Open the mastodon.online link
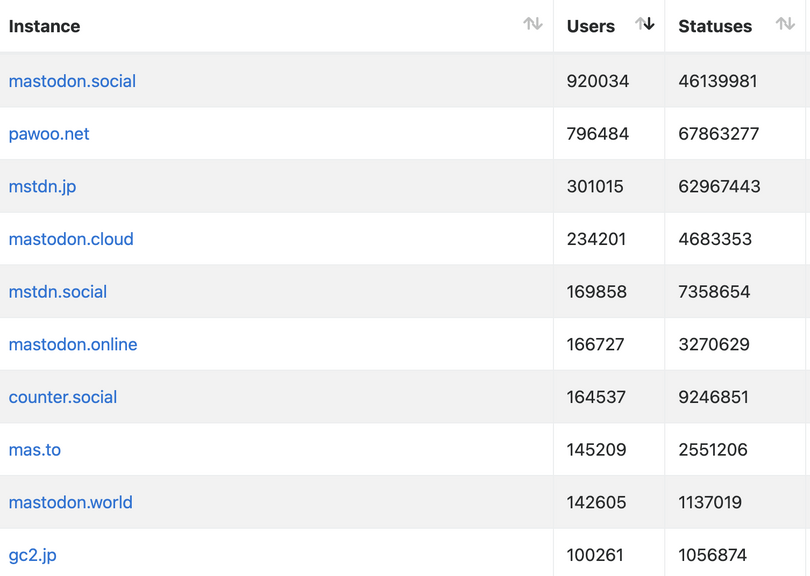The width and height of the screenshot is (810, 576). click(x=73, y=345)
